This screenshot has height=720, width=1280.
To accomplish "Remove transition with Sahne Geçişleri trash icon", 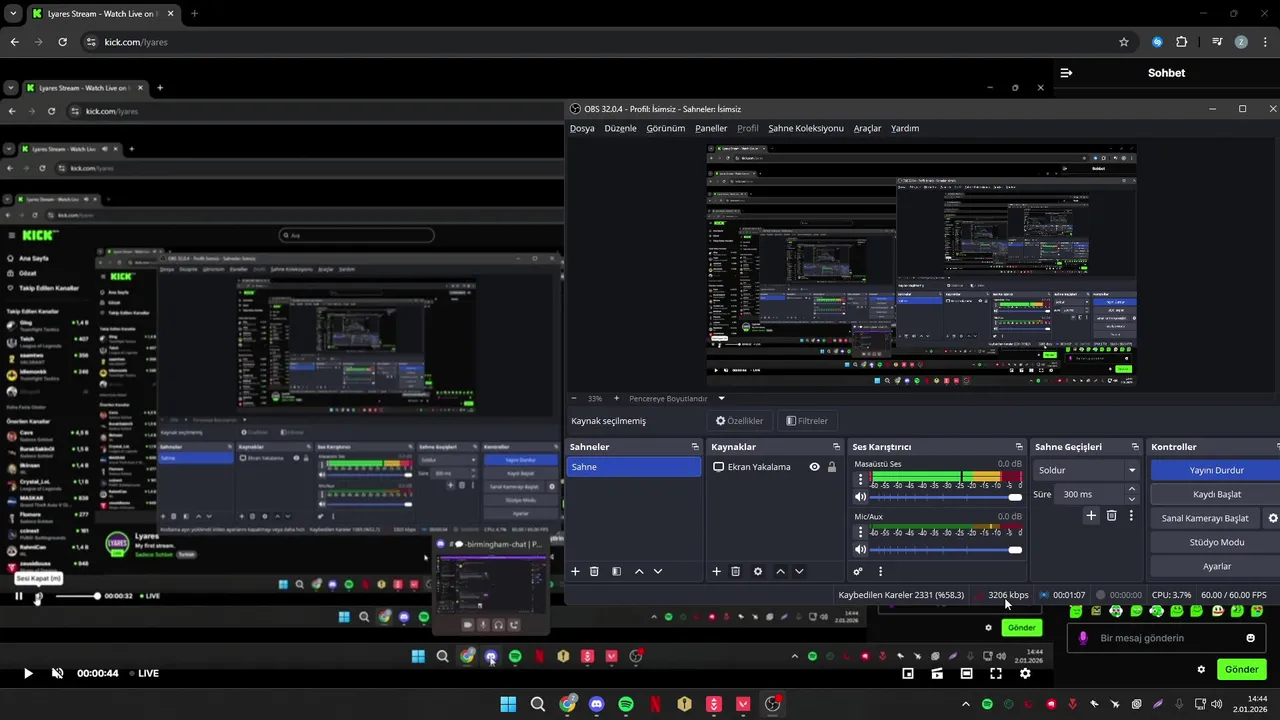I will (x=1111, y=515).
